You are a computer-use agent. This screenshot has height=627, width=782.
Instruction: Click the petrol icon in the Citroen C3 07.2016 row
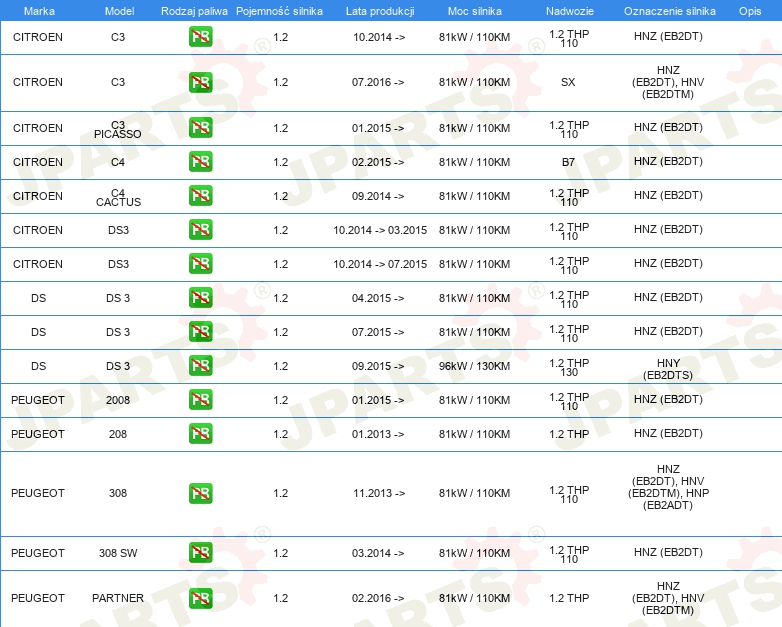coord(200,82)
